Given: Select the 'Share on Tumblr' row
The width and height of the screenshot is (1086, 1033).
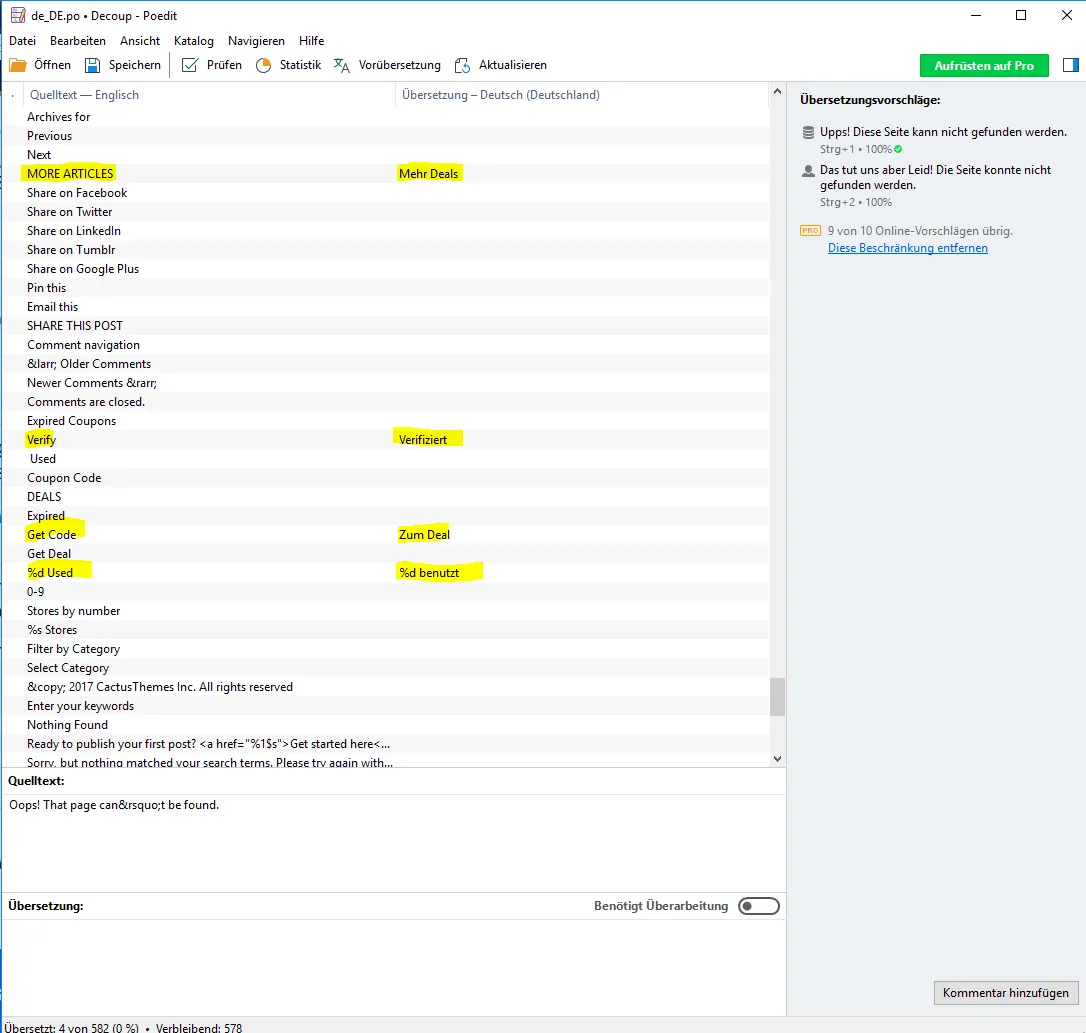Looking at the screenshot, I should [386, 249].
